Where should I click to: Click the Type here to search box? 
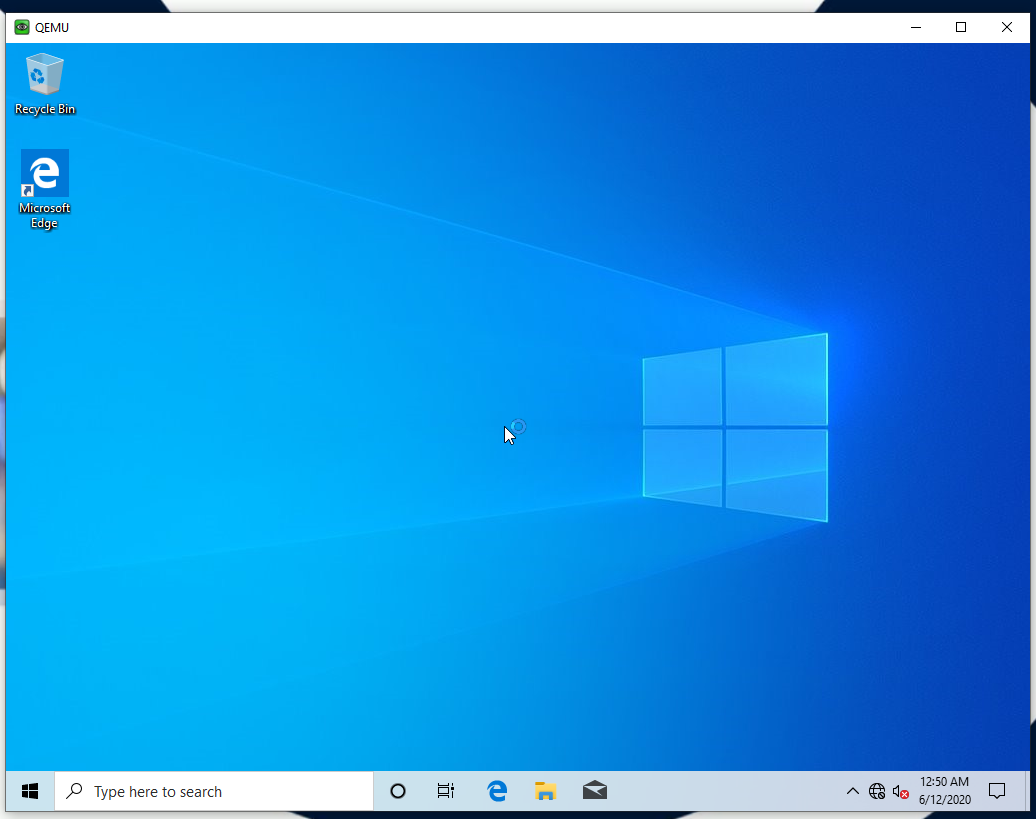click(214, 791)
